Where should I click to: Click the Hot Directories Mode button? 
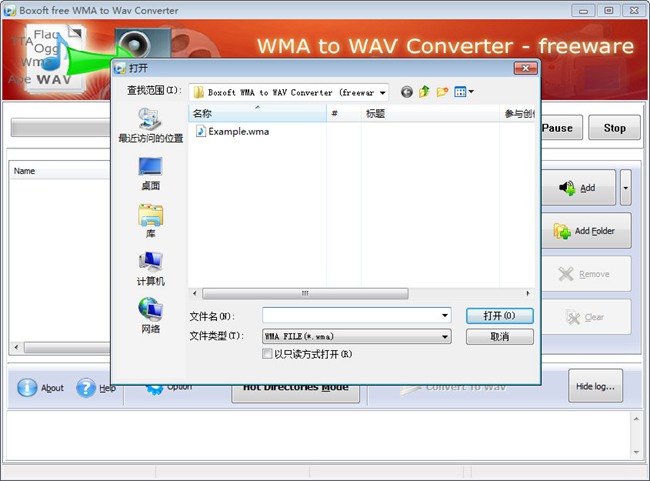[295, 392]
